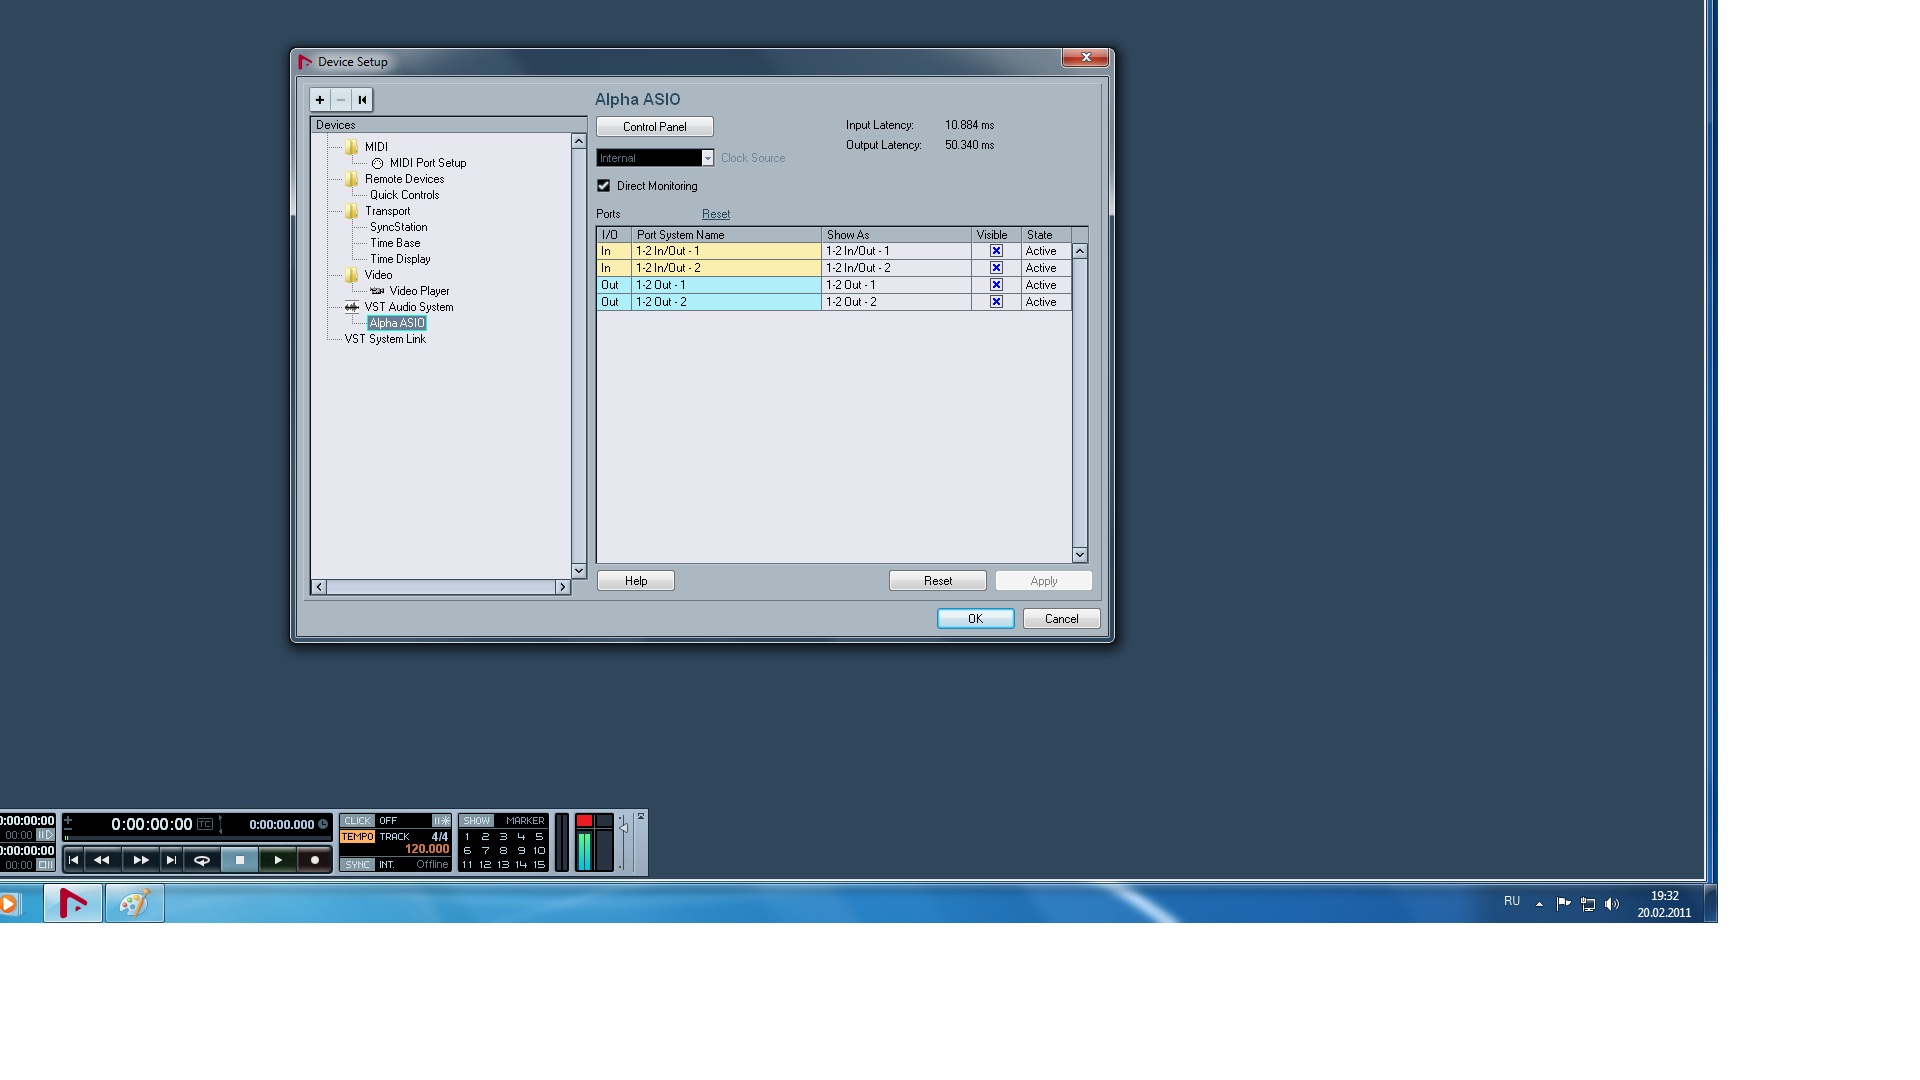This screenshot has width=1920, height=1080.
Task: Toggle visibility of 1-2 Out - 2 port
Action: [x=996, y=302]
